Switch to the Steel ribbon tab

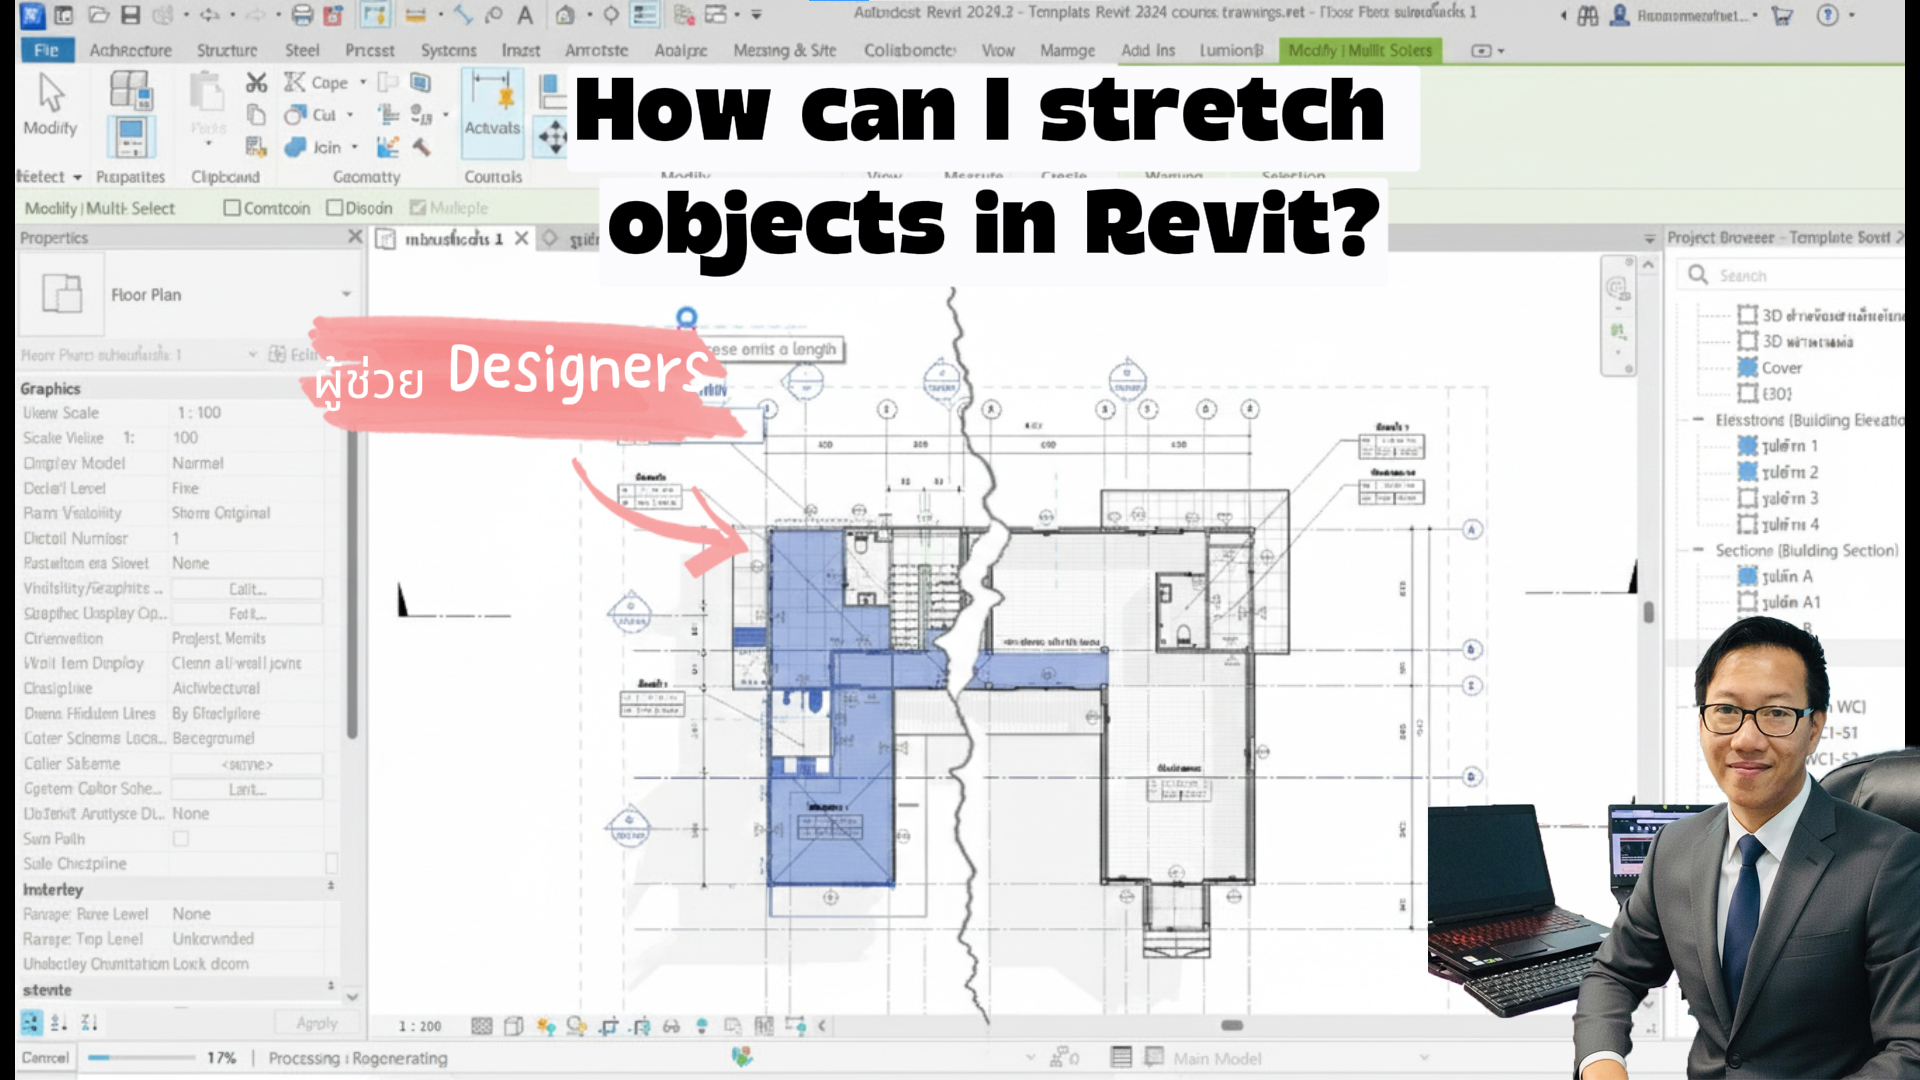click(302, 50)
